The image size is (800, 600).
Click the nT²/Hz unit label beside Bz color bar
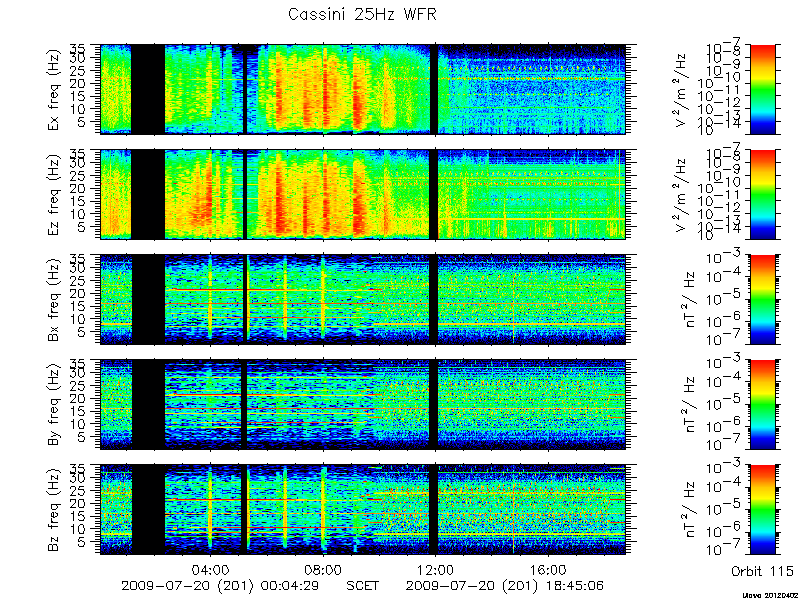tap(691, 509)
